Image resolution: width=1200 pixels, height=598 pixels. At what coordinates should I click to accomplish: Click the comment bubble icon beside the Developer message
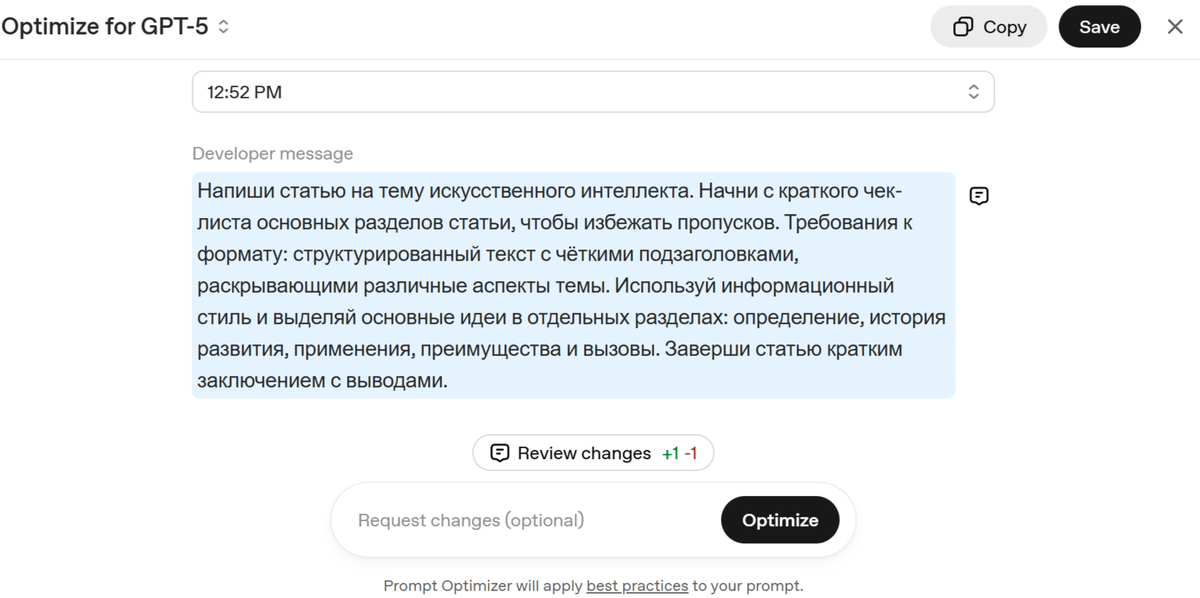978,195
